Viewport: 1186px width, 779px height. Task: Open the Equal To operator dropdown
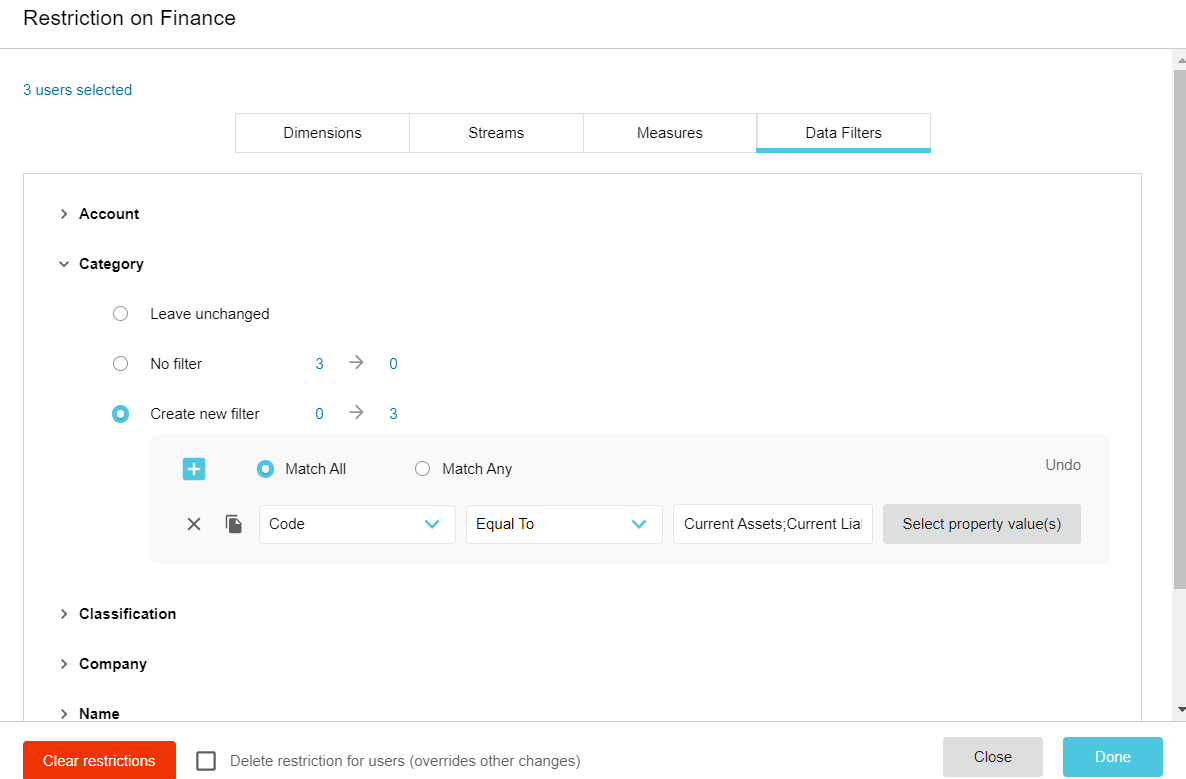564,524
